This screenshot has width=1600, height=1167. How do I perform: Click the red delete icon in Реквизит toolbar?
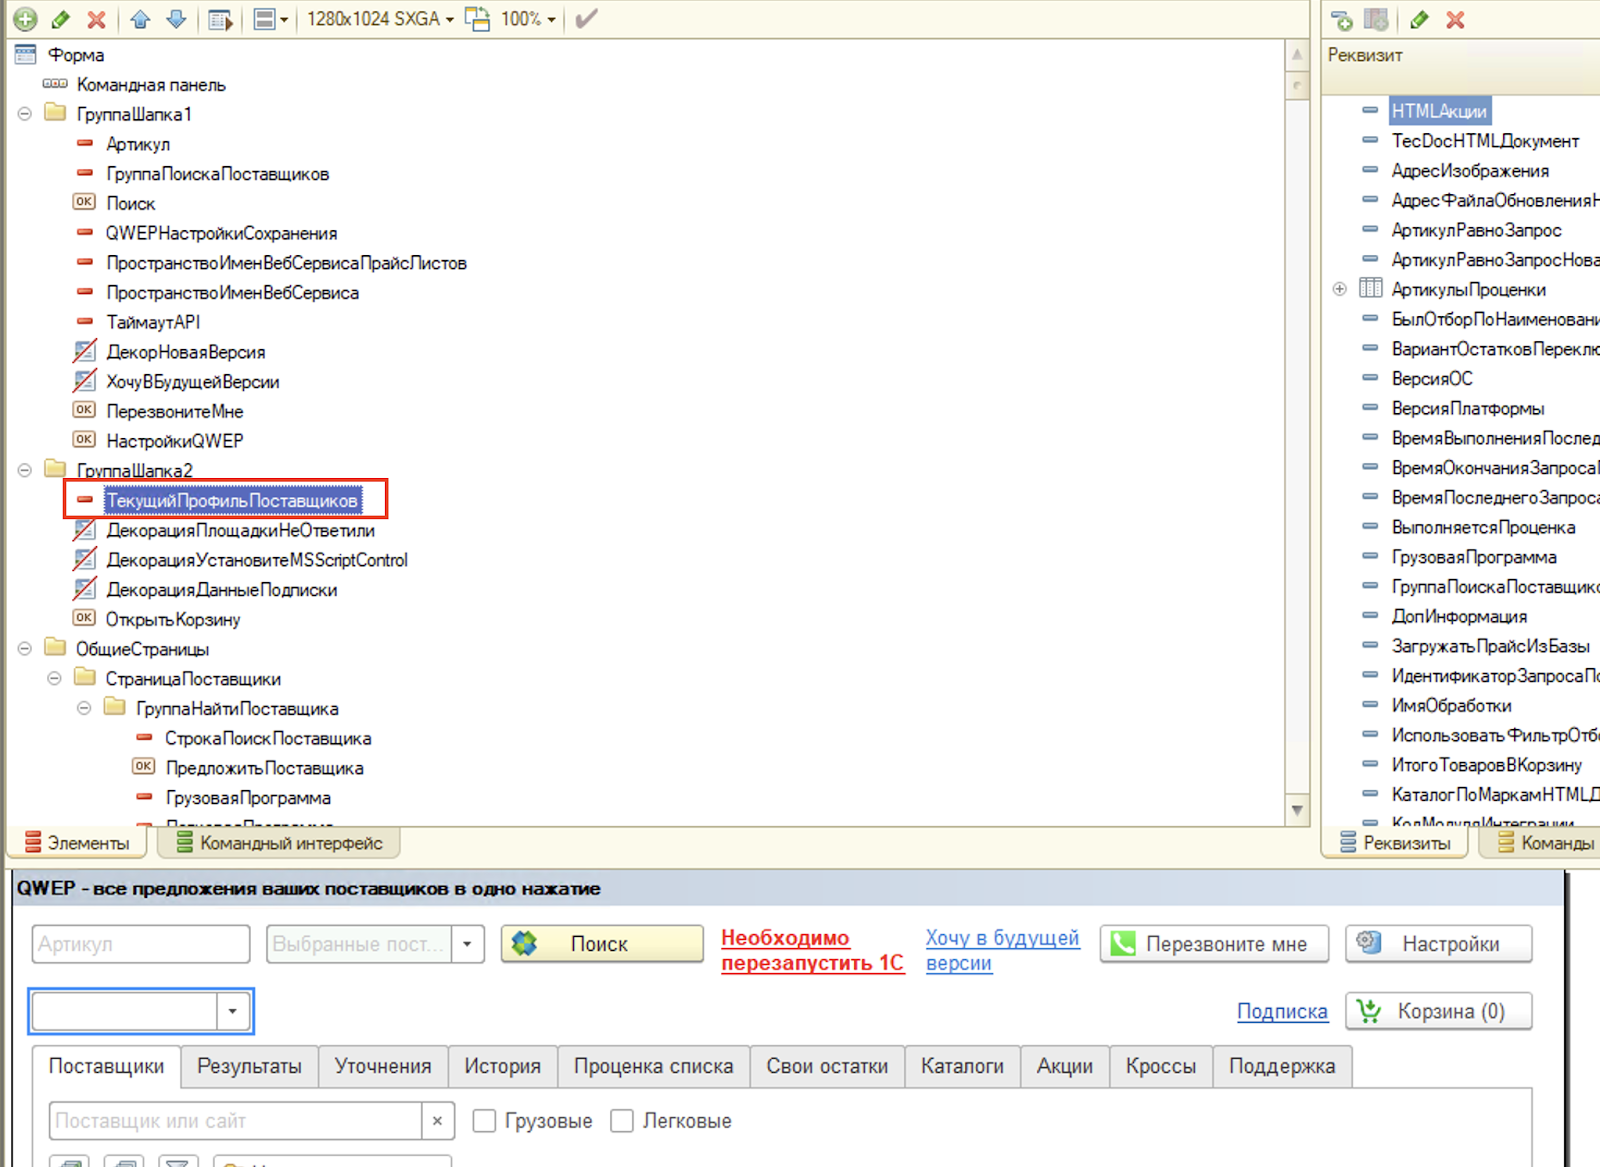point(1455,20)
